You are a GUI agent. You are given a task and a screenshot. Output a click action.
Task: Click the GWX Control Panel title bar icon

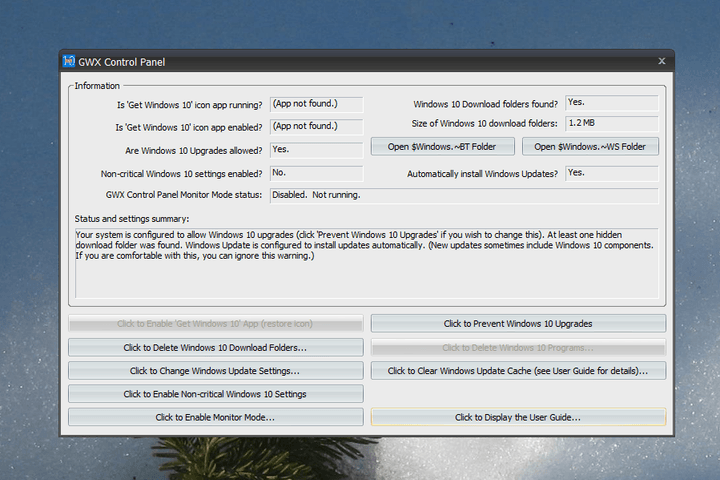pos(69,61)
